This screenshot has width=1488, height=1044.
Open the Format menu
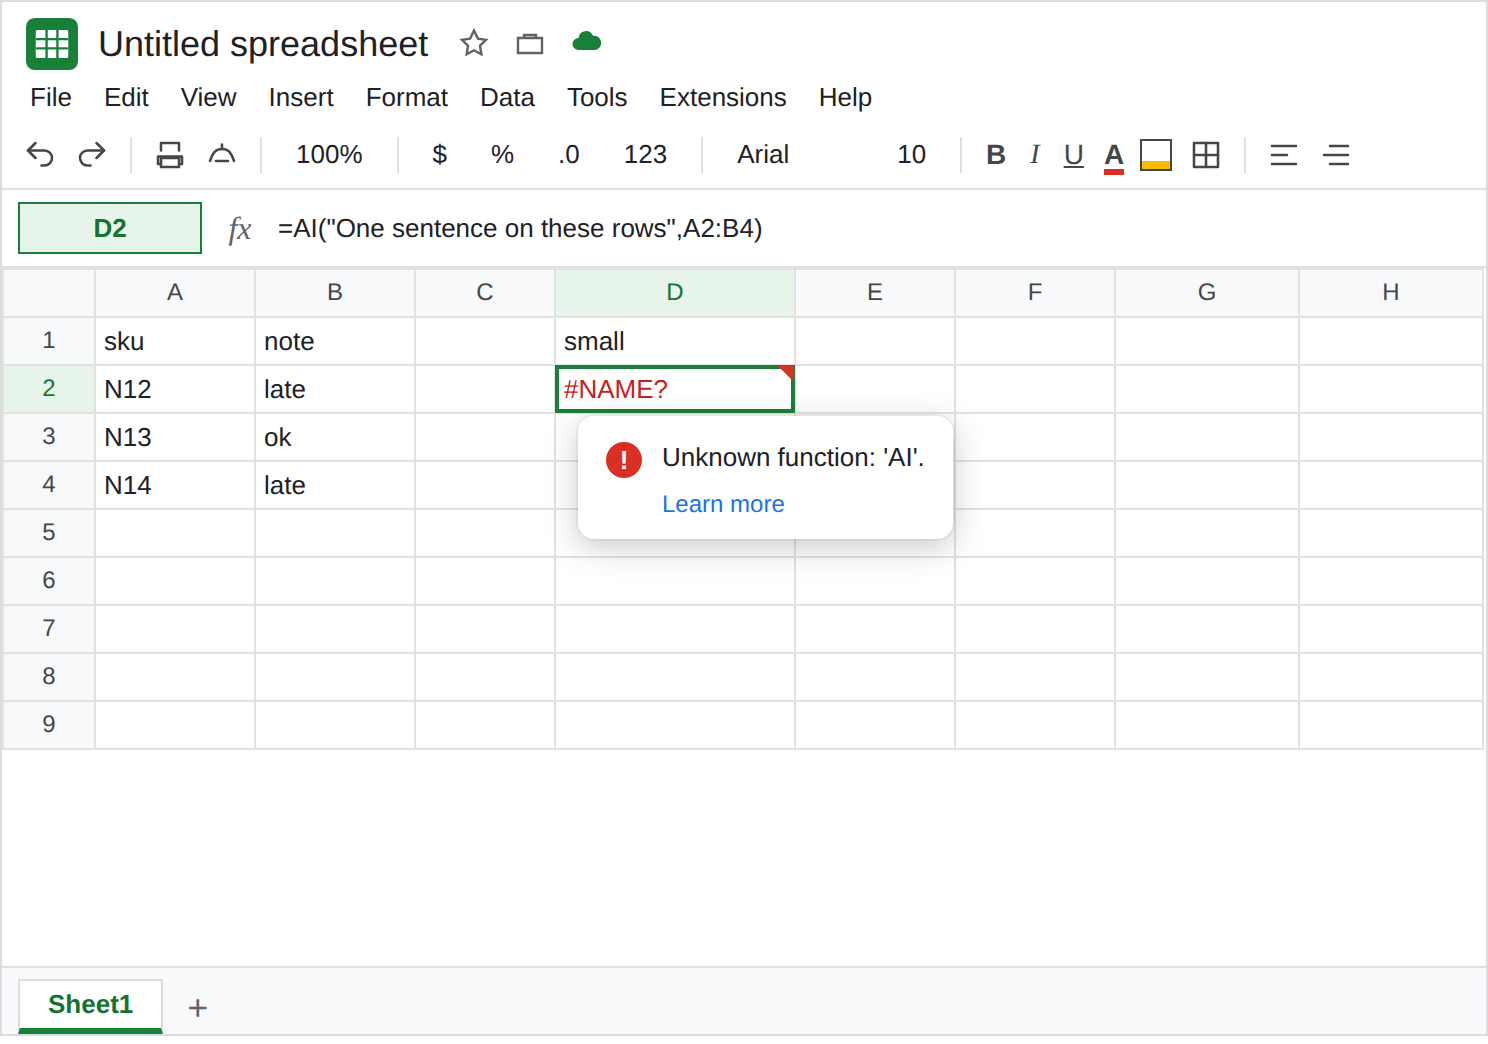407,98
